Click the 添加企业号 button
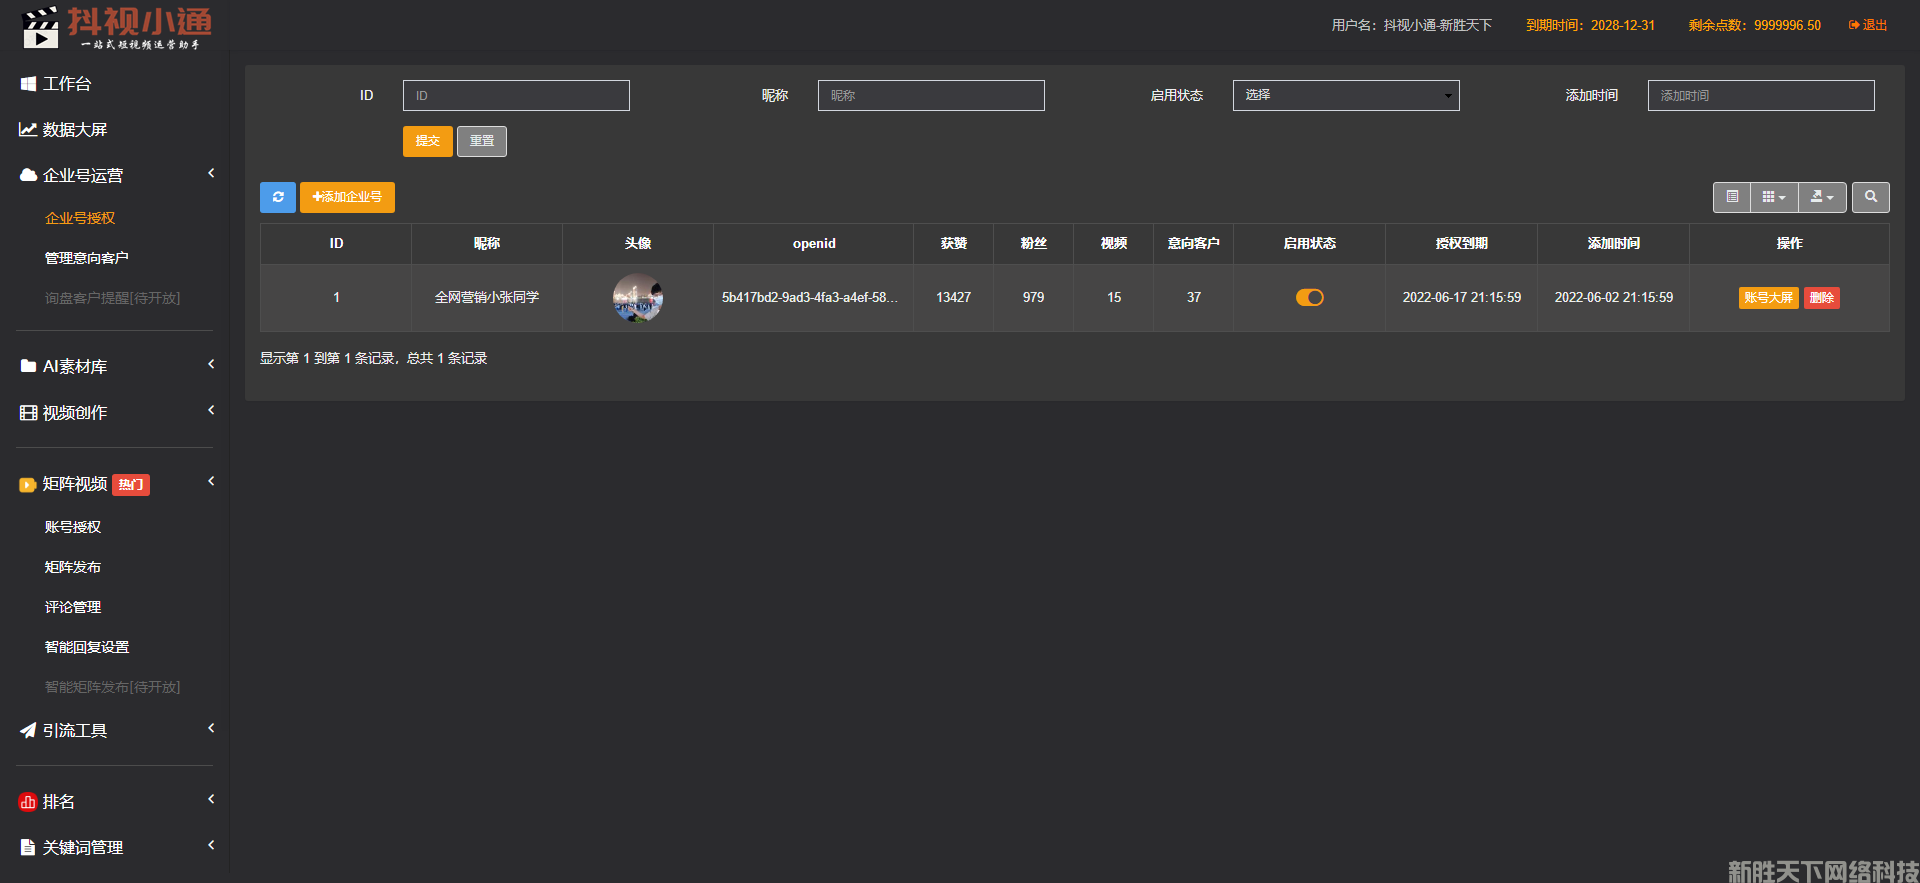This screenshot has height=883, width=1920. click(x=347, y=197)
